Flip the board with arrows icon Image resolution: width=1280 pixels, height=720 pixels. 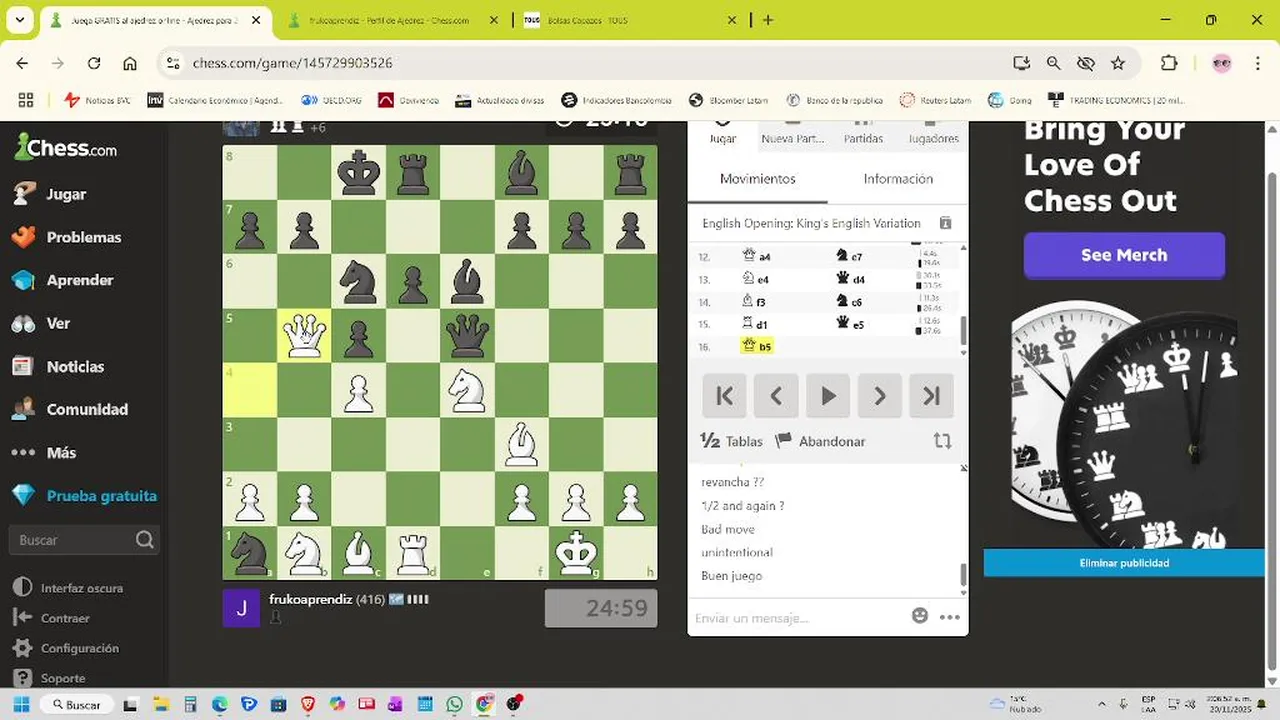942,441
